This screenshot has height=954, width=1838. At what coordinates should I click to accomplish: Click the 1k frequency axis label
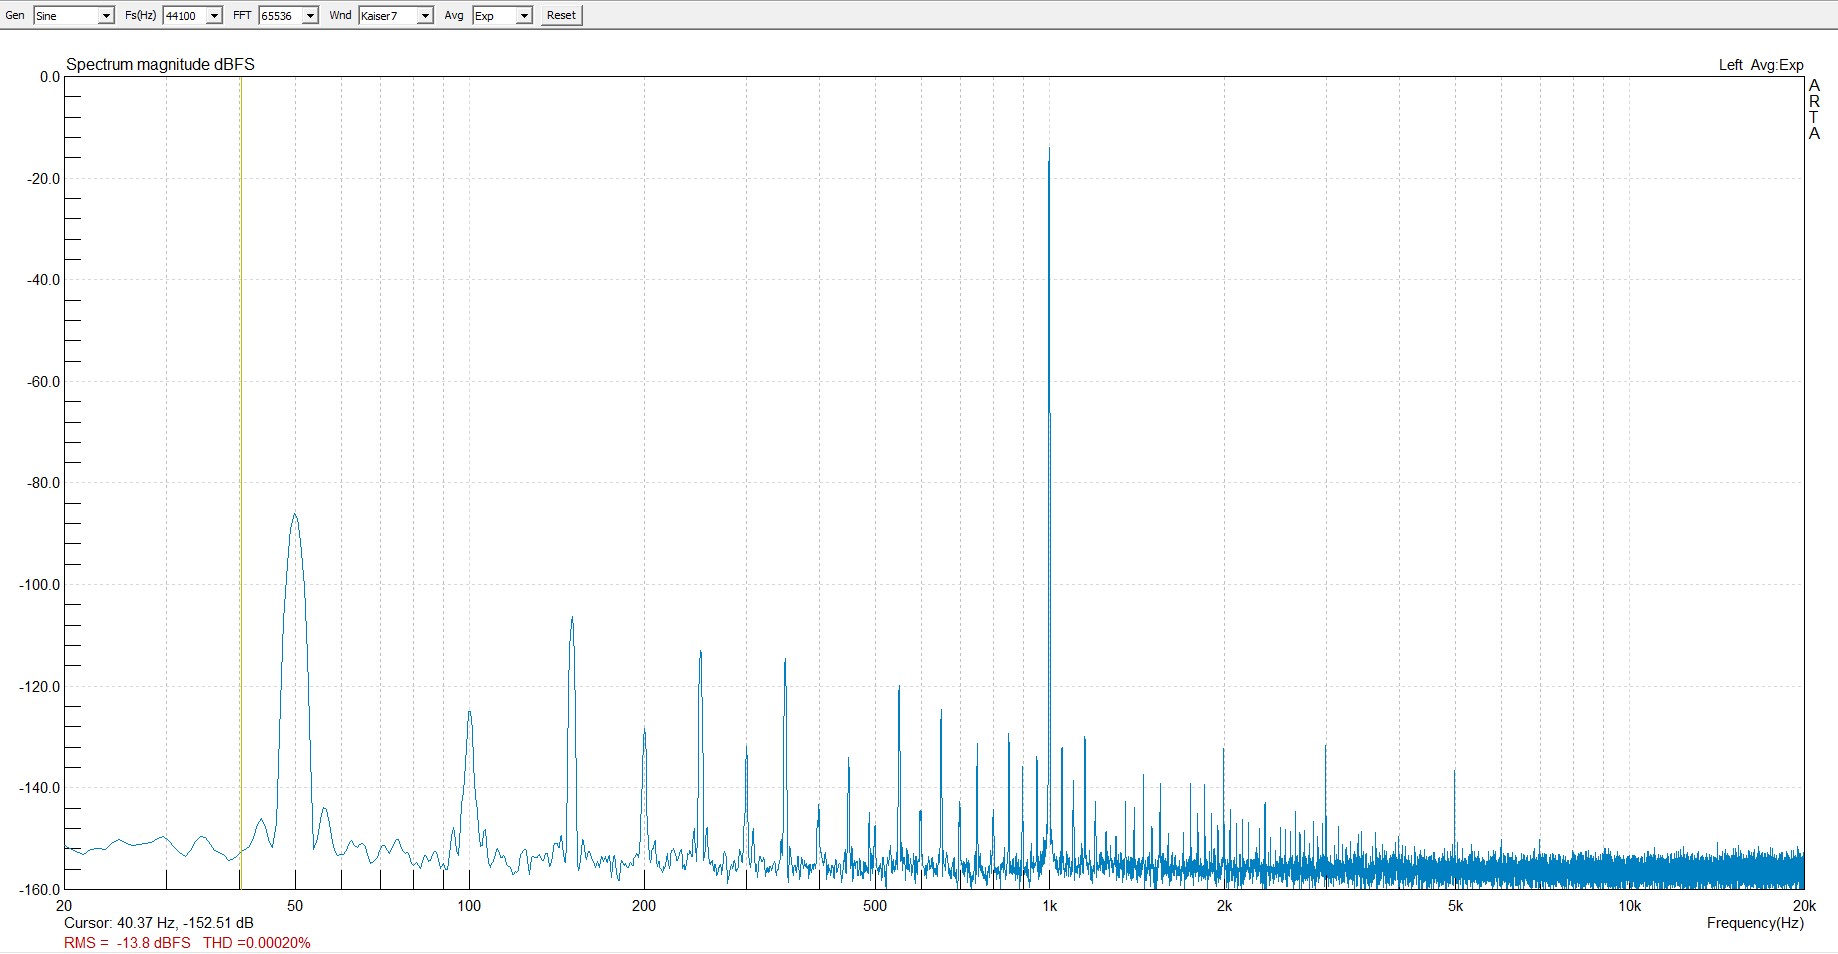click(x=1049, y=906)
